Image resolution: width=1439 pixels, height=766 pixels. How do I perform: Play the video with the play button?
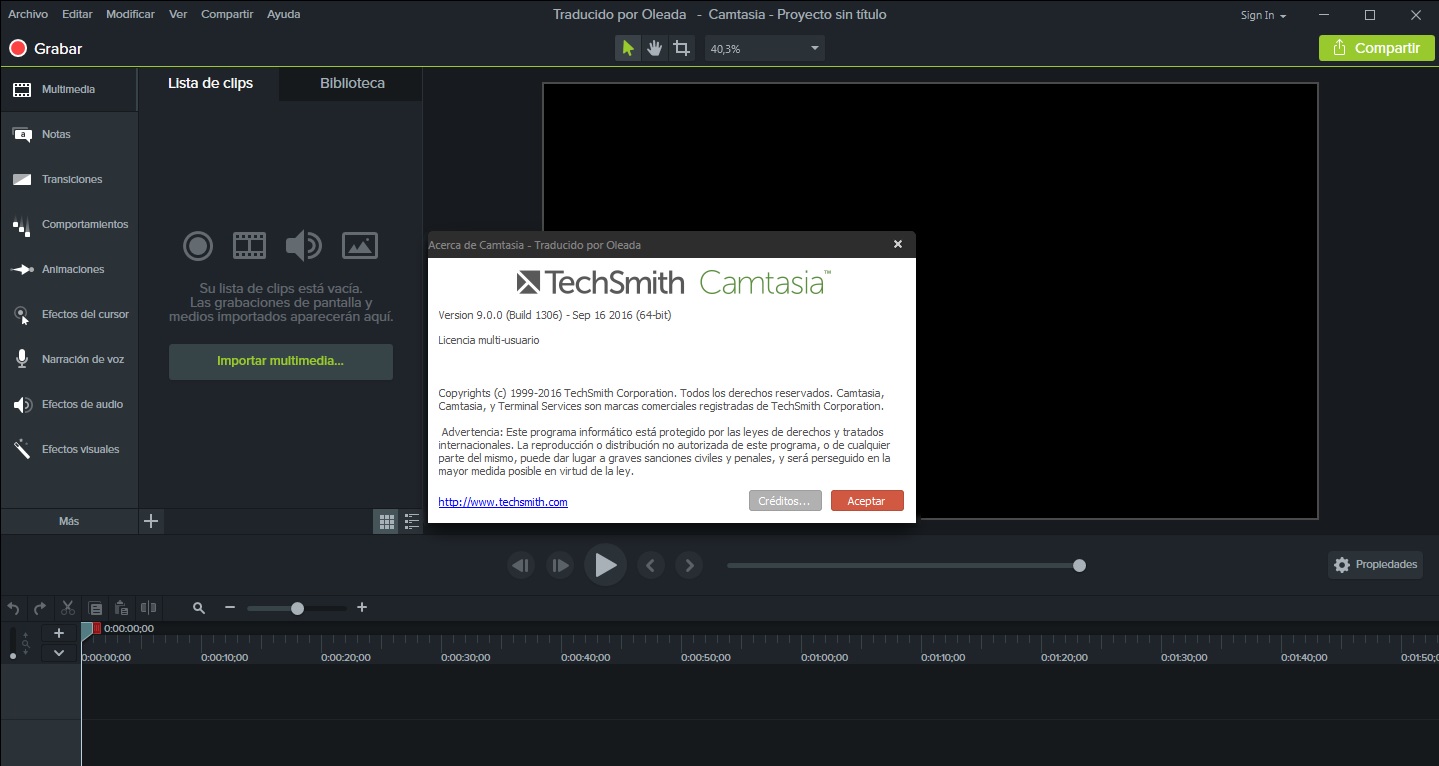click(x=605, y=565)
